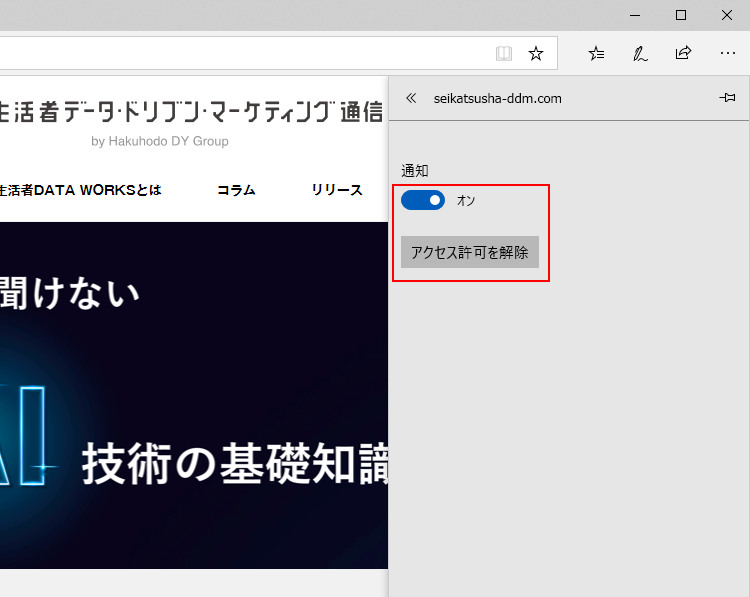The height and width of the screenshot is (597, 750).
Task: Click the 通知 label in panel
Action: pos(415,171)
